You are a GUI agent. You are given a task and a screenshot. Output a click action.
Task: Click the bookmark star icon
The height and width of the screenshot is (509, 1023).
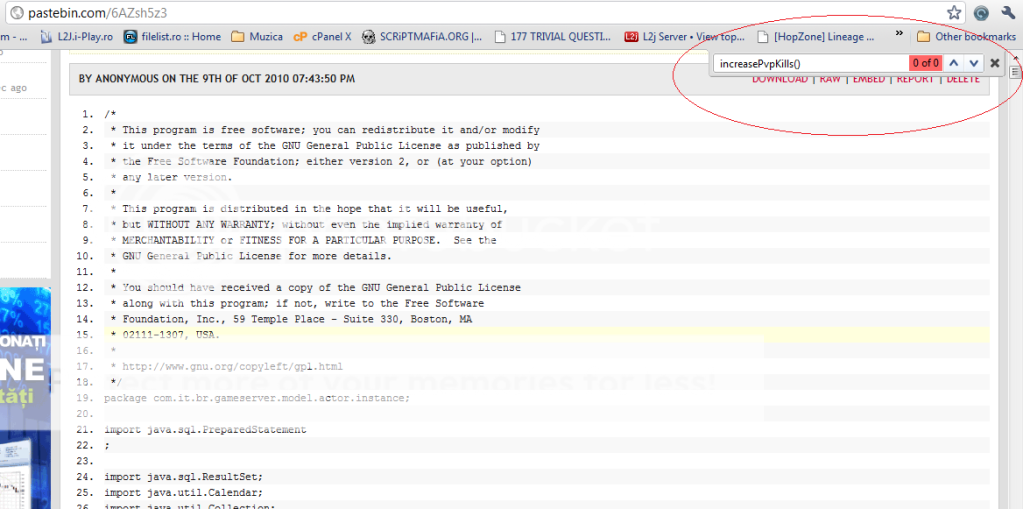[x=954, y=12]
